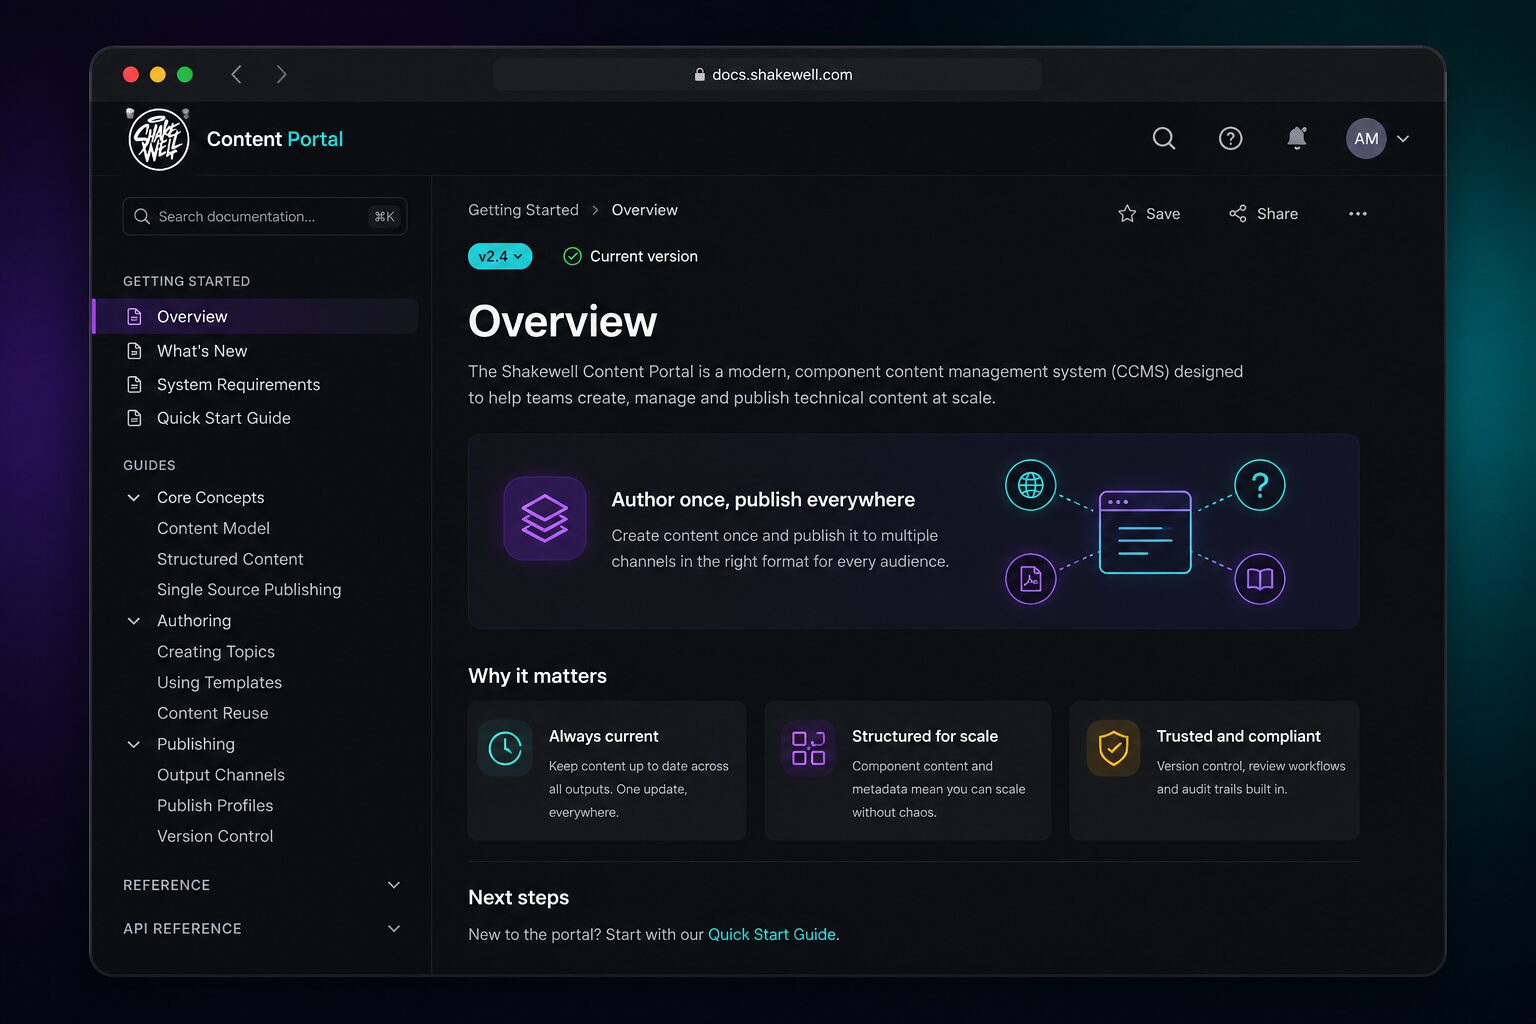Click the Author once, publish everywhere heading
This screenshot has width=1536, height=1024.
(x=763, y=499)
